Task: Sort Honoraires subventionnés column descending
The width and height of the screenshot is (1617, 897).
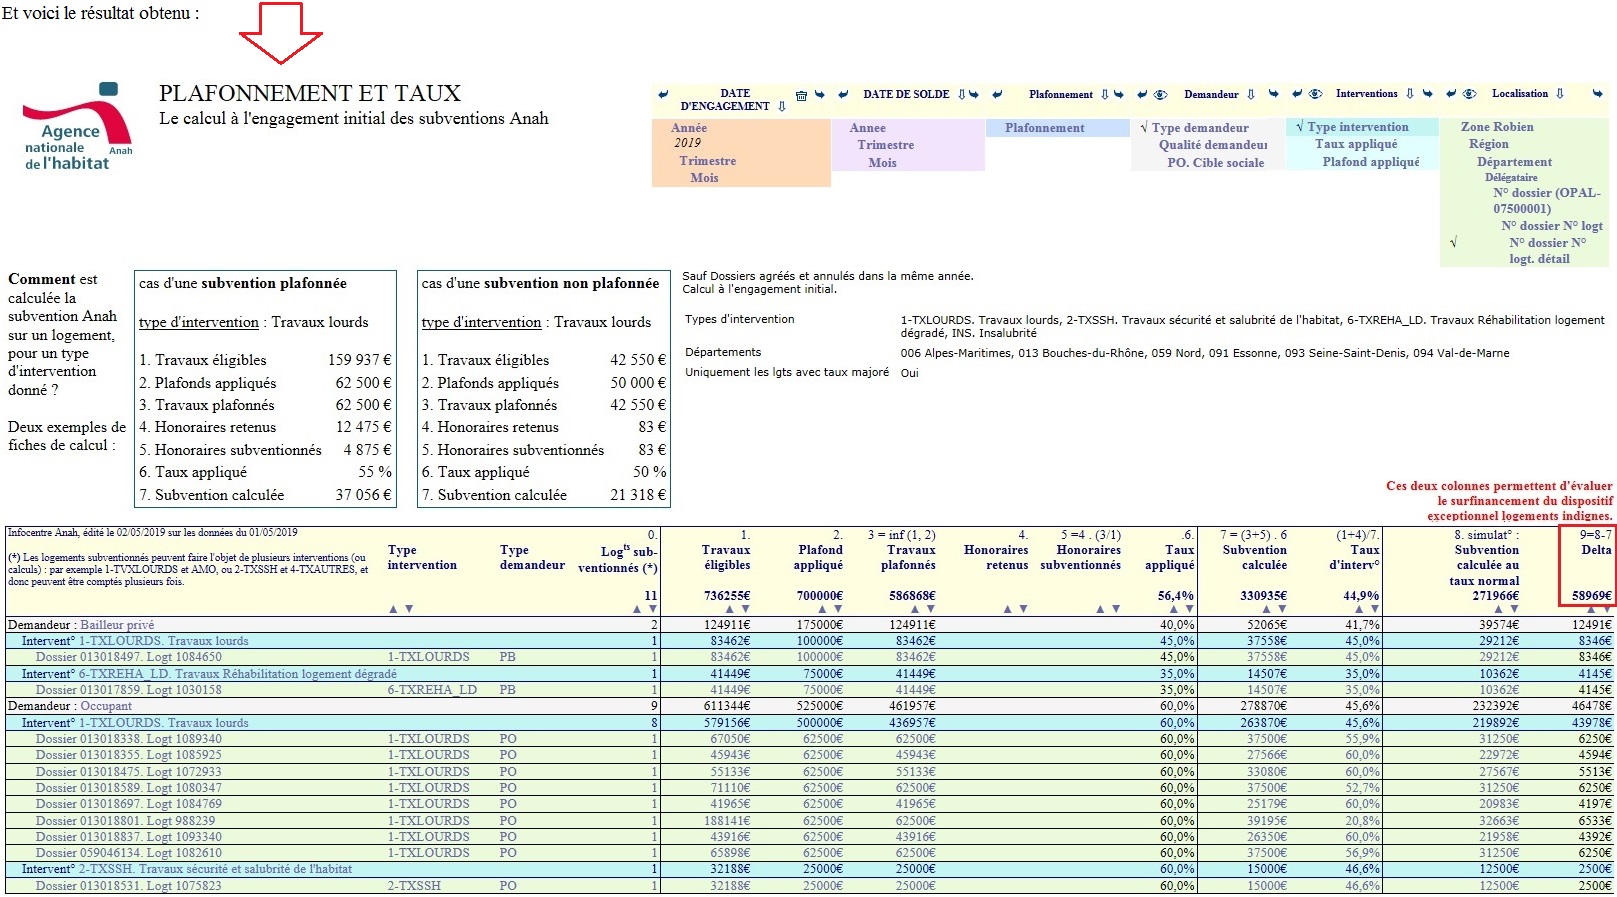Action: click(x=1116, y=609)
